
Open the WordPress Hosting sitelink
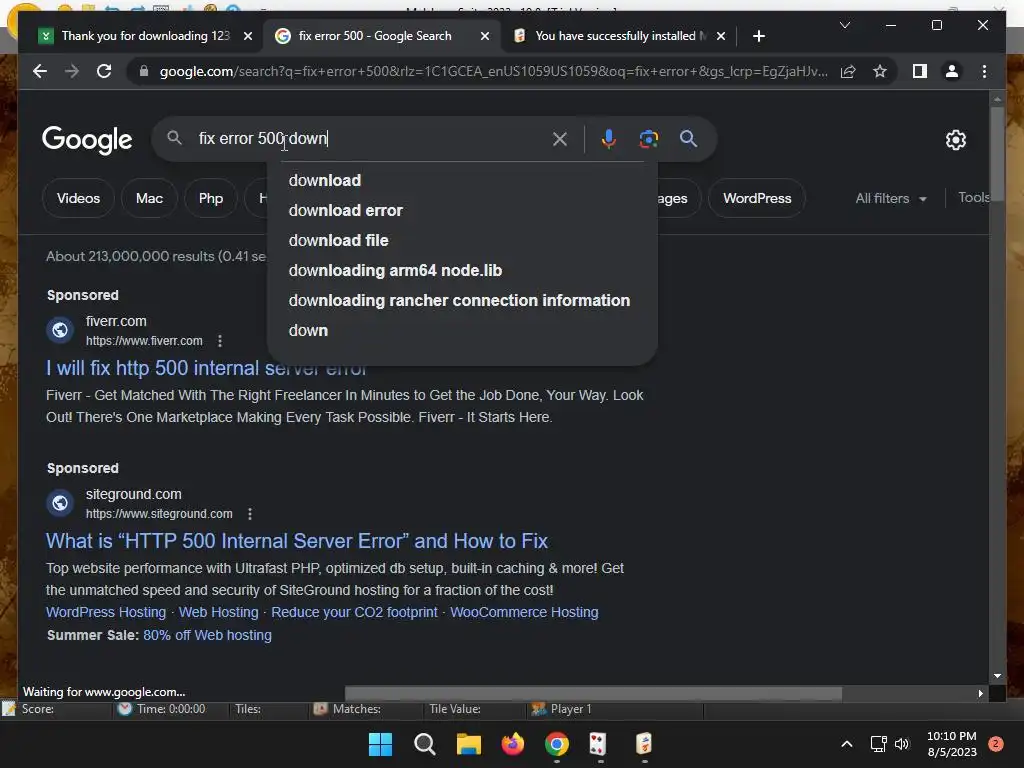pos(106,613)
